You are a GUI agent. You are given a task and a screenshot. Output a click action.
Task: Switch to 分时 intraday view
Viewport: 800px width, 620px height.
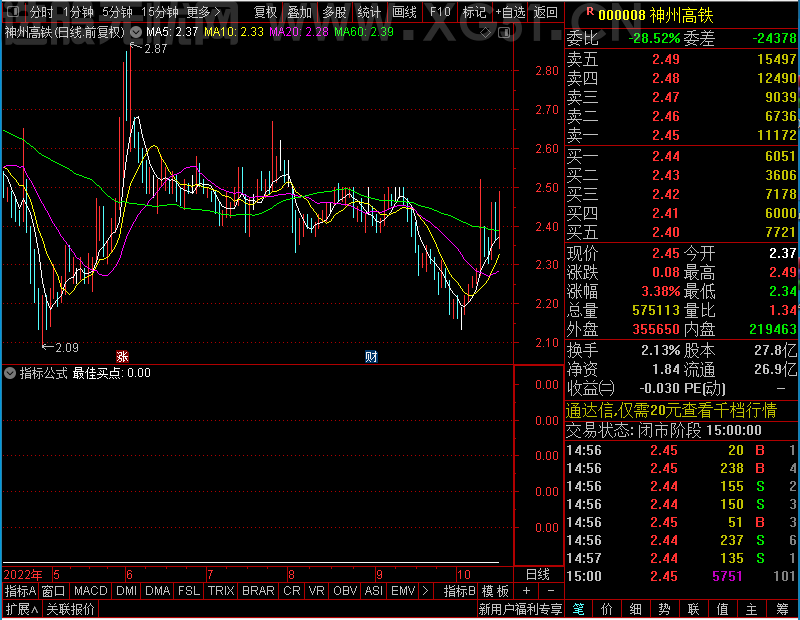[x=41, y=12]
